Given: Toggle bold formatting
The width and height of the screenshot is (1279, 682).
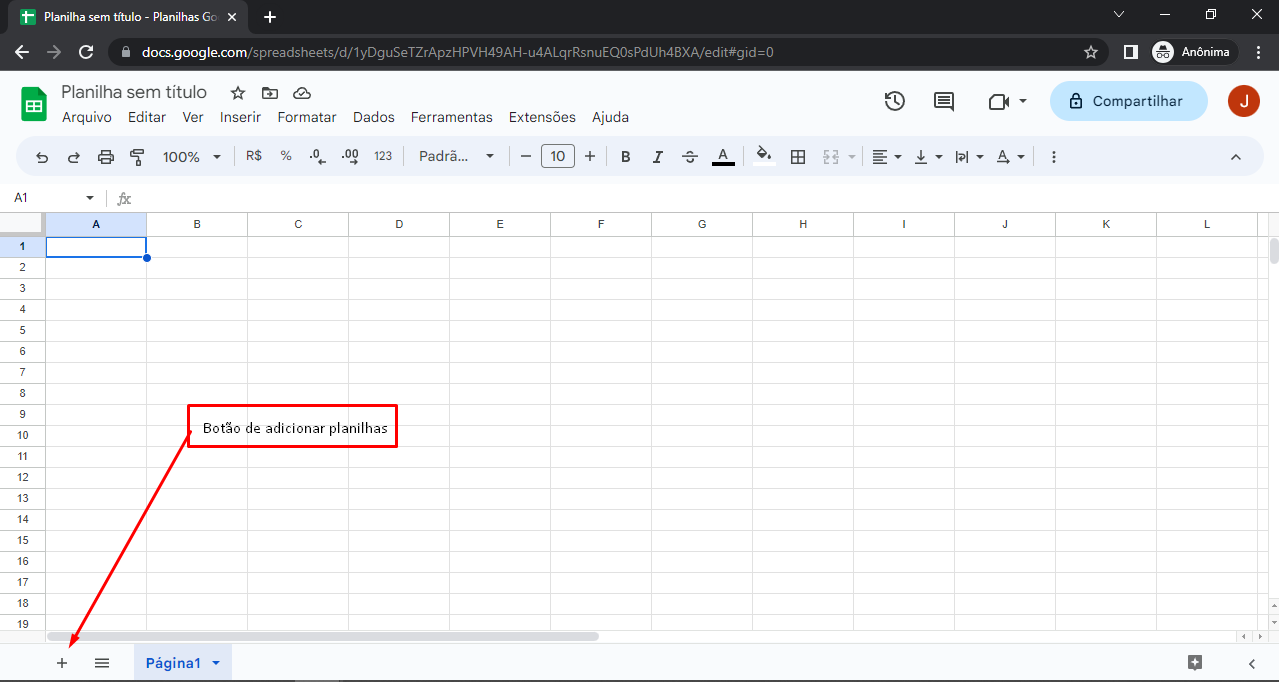Looking at the screenshot, I should click(626, 157).
